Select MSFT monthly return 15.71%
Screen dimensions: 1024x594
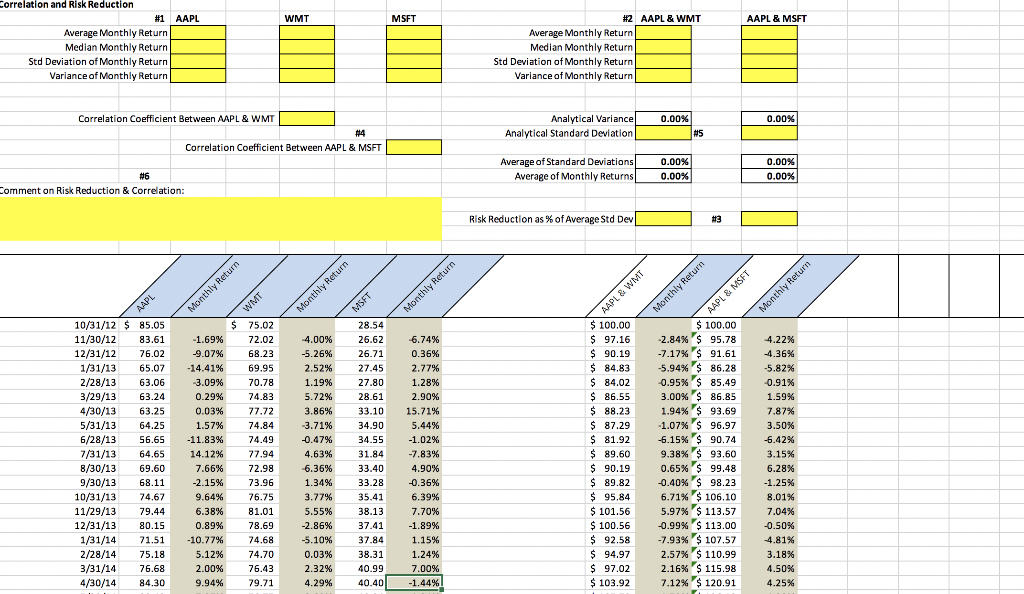[x=414, y=411]
